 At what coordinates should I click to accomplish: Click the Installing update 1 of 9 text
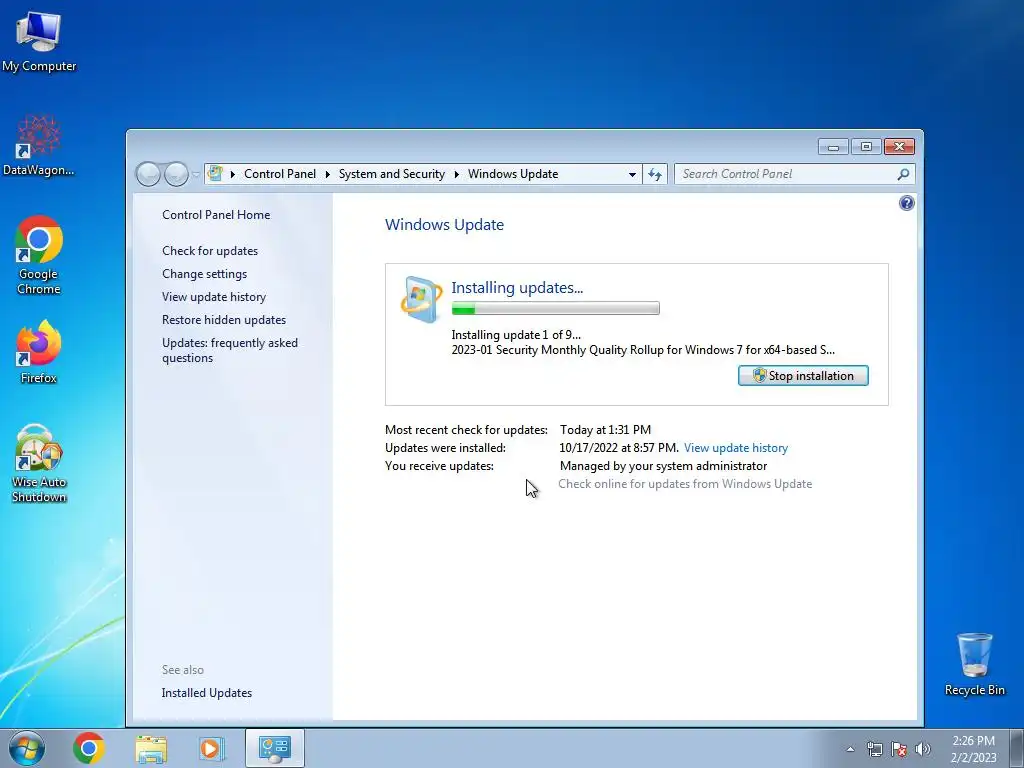tap(516, 335)
